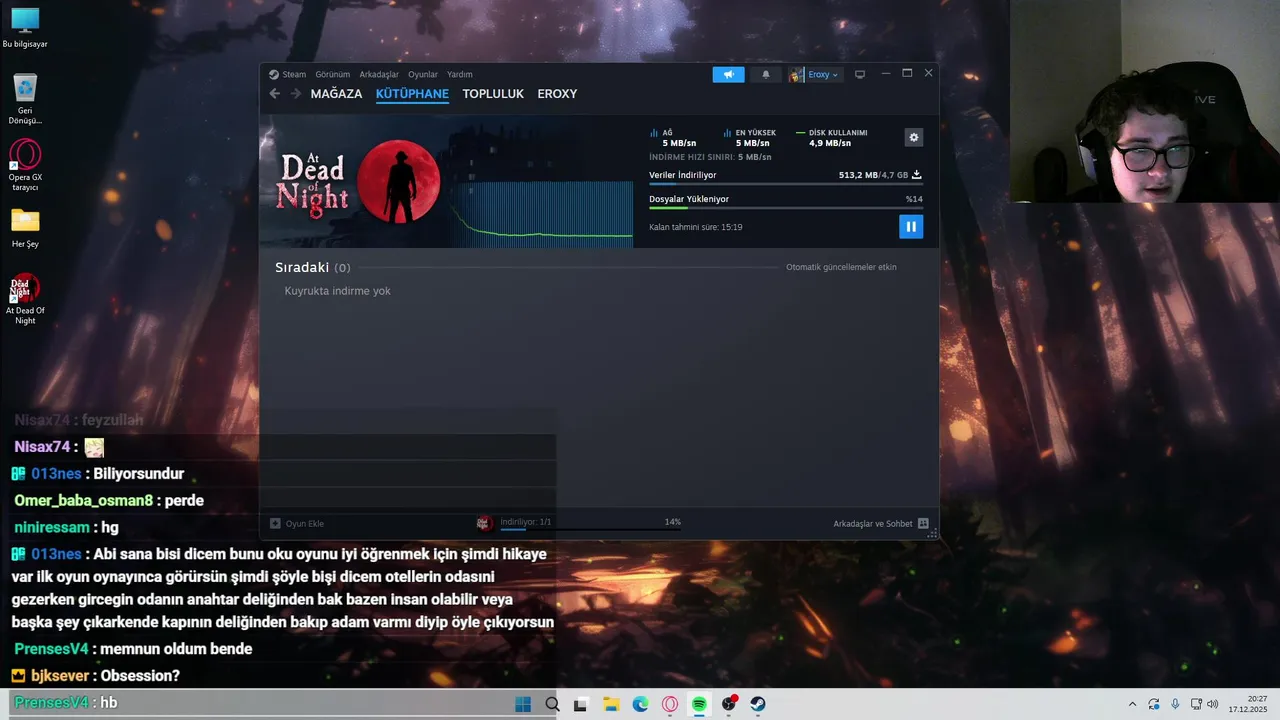Open OBS Studio from taskbar
This screenshot has width=1280, height=720.
coord(729,704)
